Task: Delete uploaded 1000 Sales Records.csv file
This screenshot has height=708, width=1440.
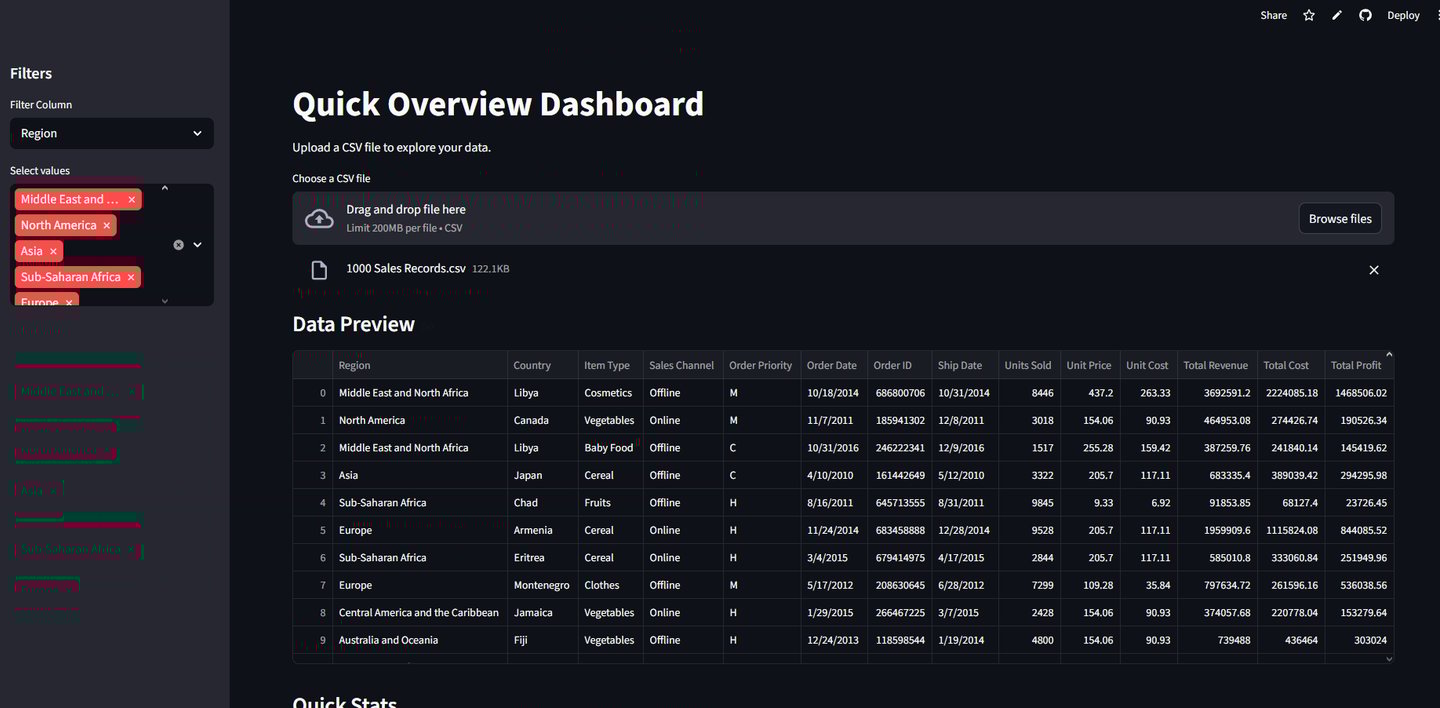Action: [x=1374, y=270]
